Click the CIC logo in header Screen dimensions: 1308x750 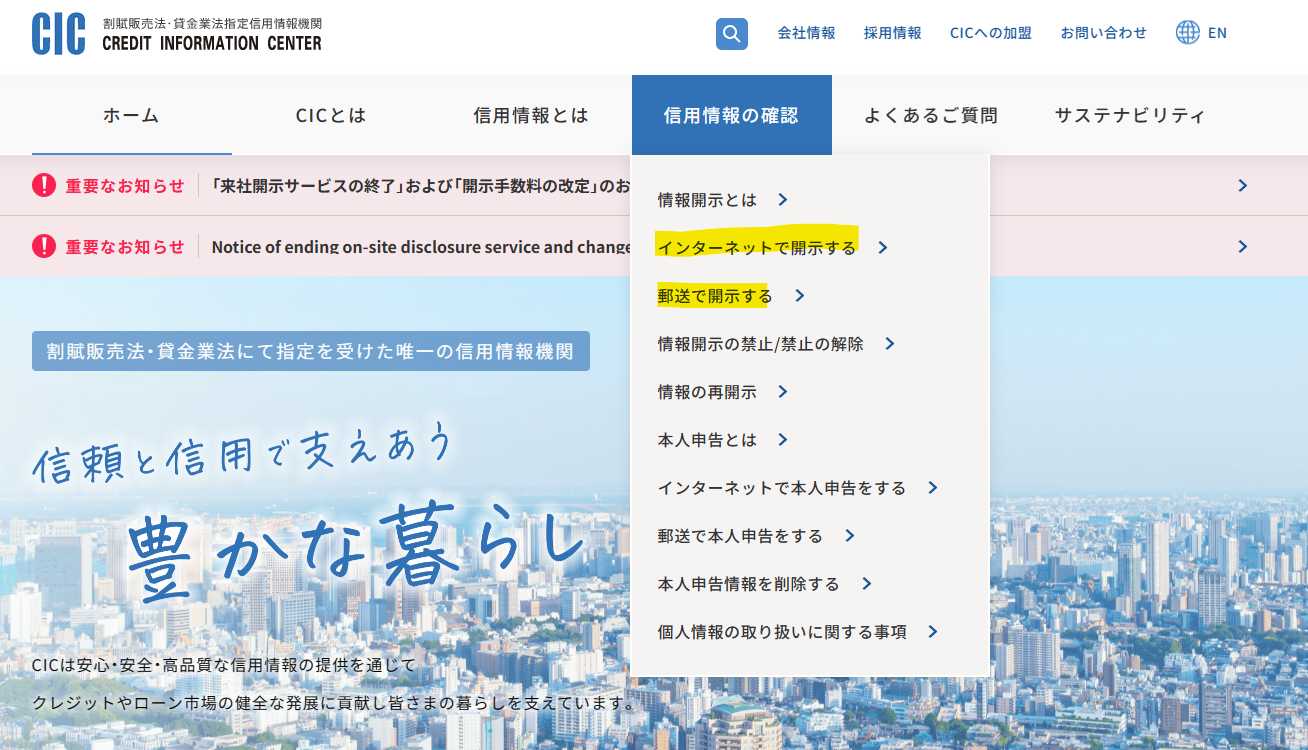click(x=177, y=34)
